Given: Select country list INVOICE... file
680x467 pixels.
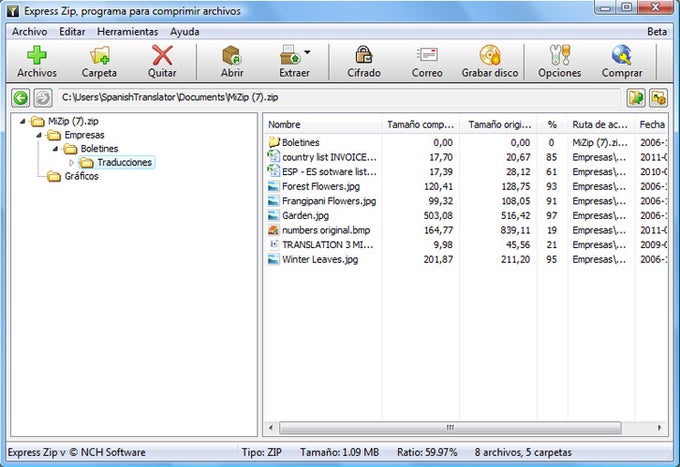Looking at the screenshot, I should tap(466, 157).
